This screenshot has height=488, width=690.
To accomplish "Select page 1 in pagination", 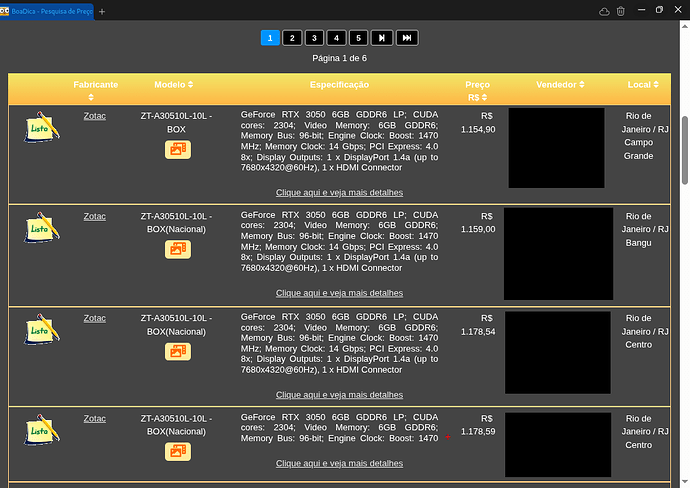I will pos(270,38).
